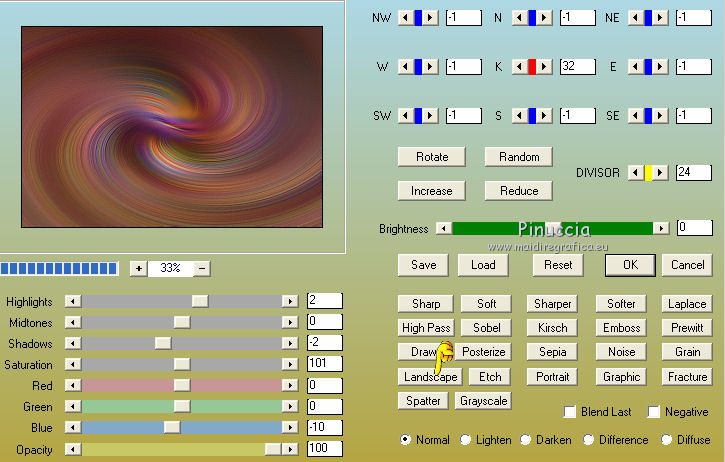Enable the Negative checkbox
This screenshot has width=725, height=462.
(654, 412)
